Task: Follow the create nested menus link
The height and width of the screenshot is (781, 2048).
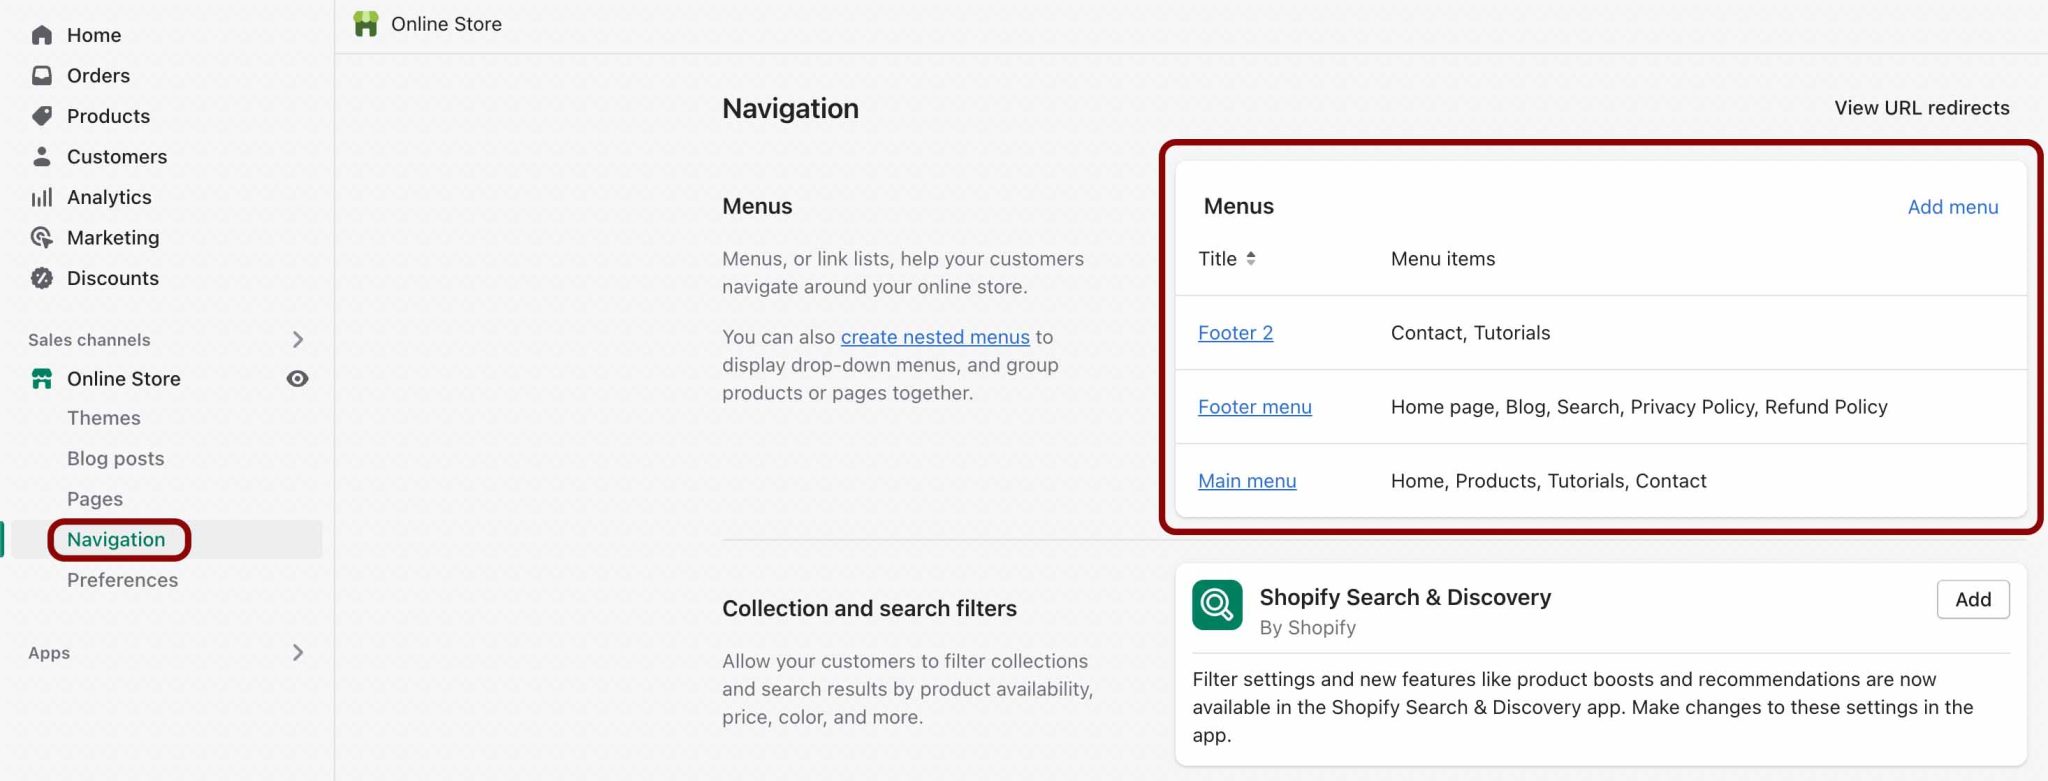Action: point(935,337)
